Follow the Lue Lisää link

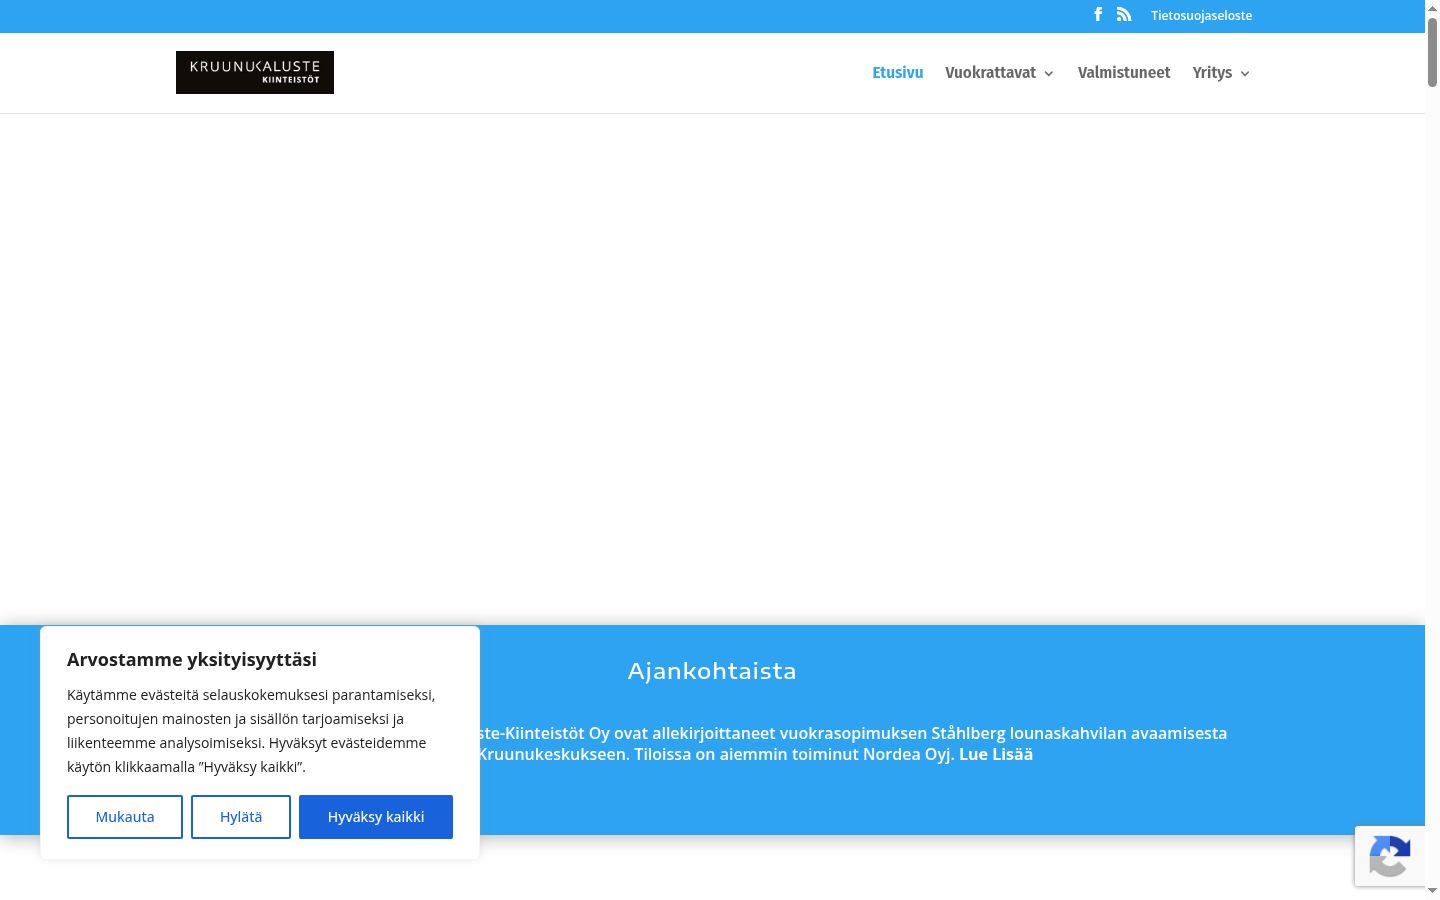(996, 754)
